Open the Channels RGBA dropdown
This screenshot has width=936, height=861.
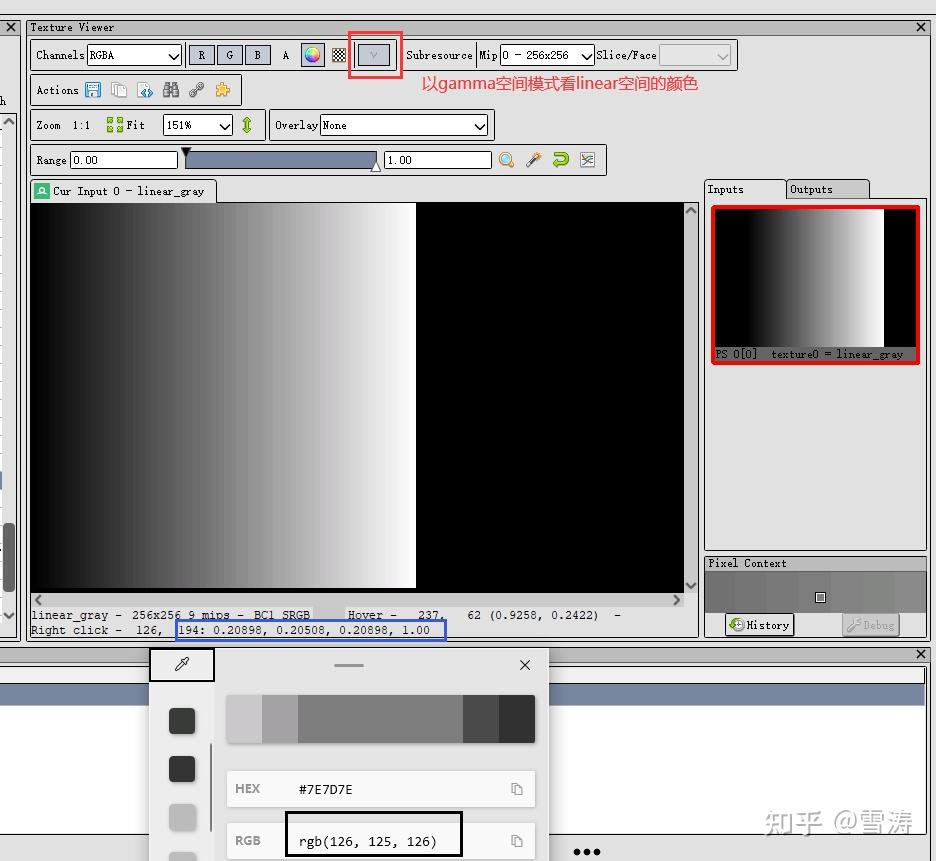(x=135, y=55)
